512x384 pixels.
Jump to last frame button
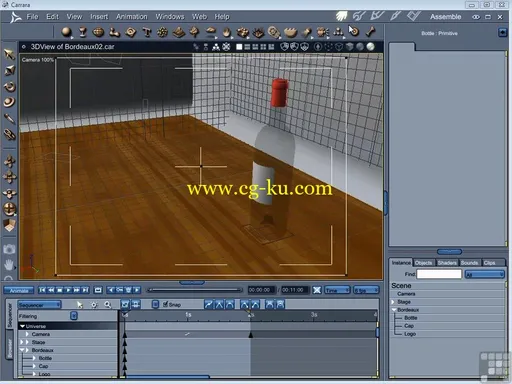(85, 290)
